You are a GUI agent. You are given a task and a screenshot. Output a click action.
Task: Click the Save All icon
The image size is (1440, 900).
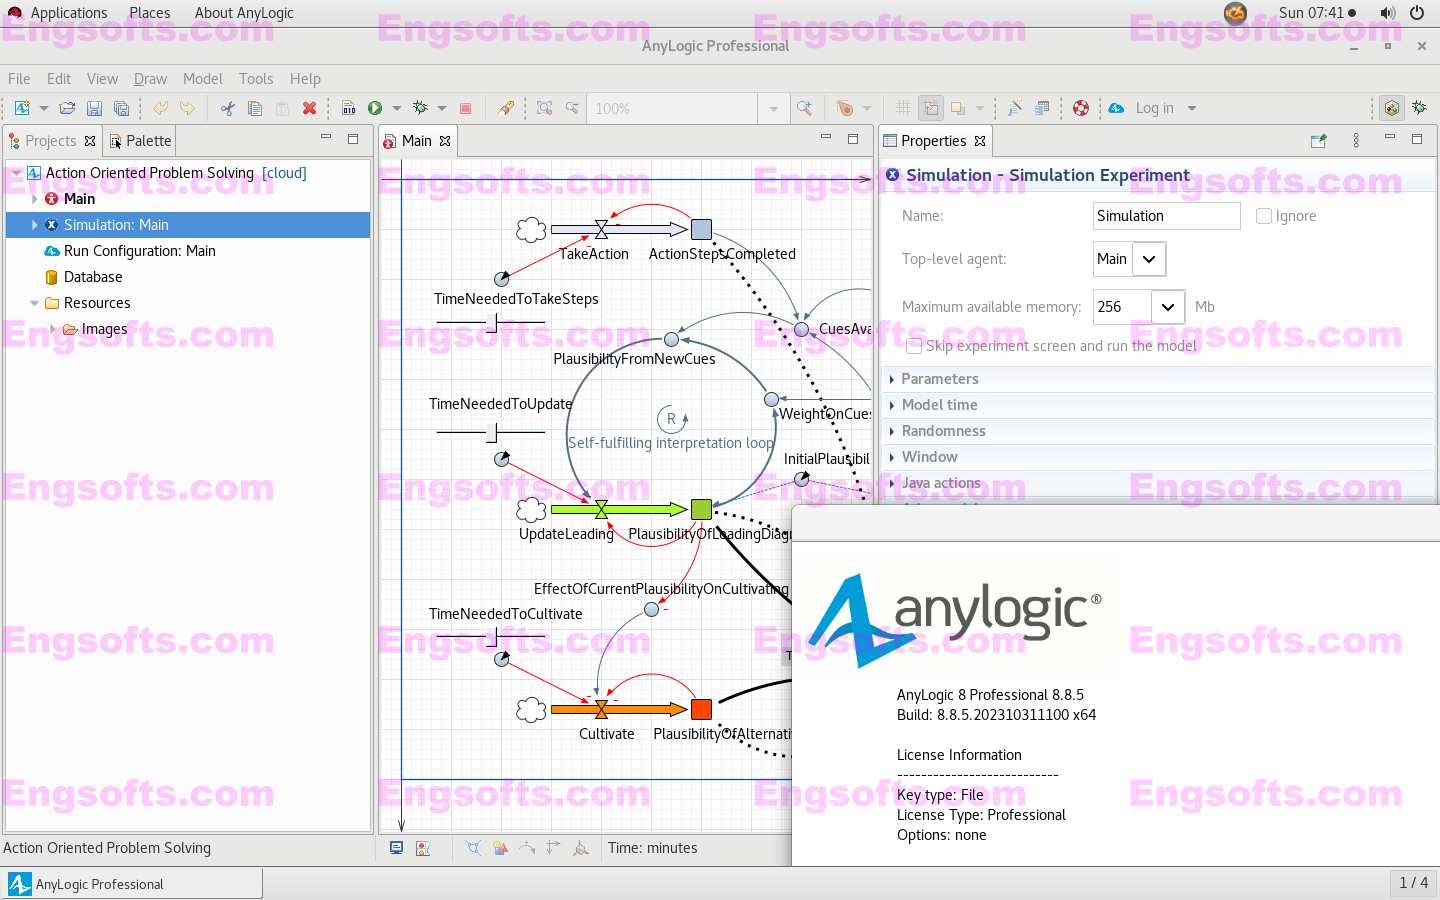tap(121, 108)
